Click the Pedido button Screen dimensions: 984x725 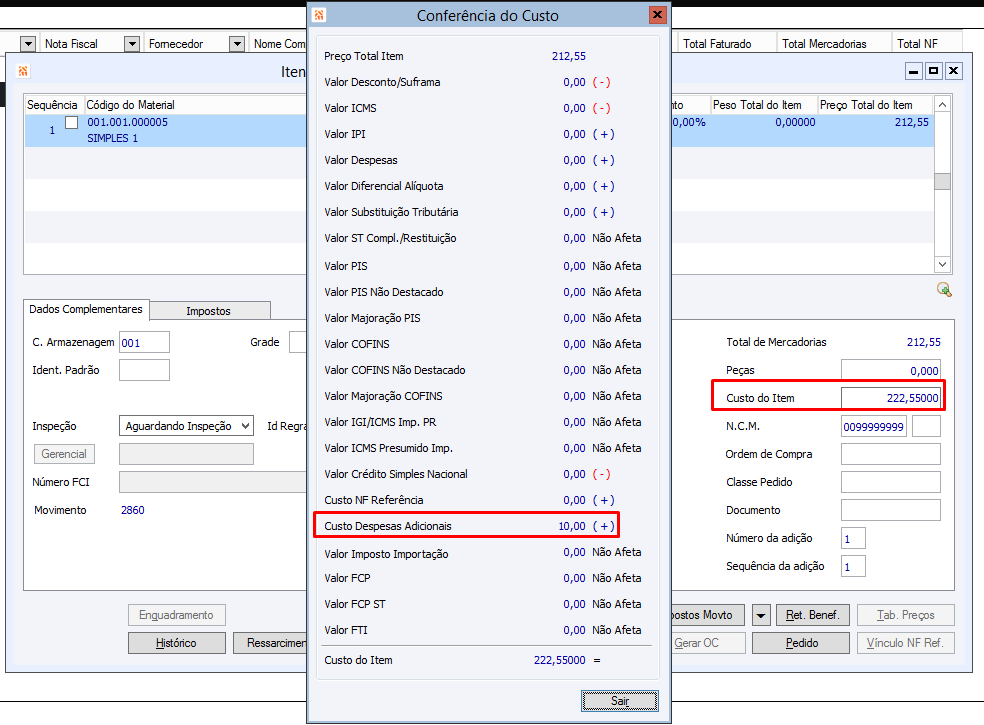[x=801, y=643]
